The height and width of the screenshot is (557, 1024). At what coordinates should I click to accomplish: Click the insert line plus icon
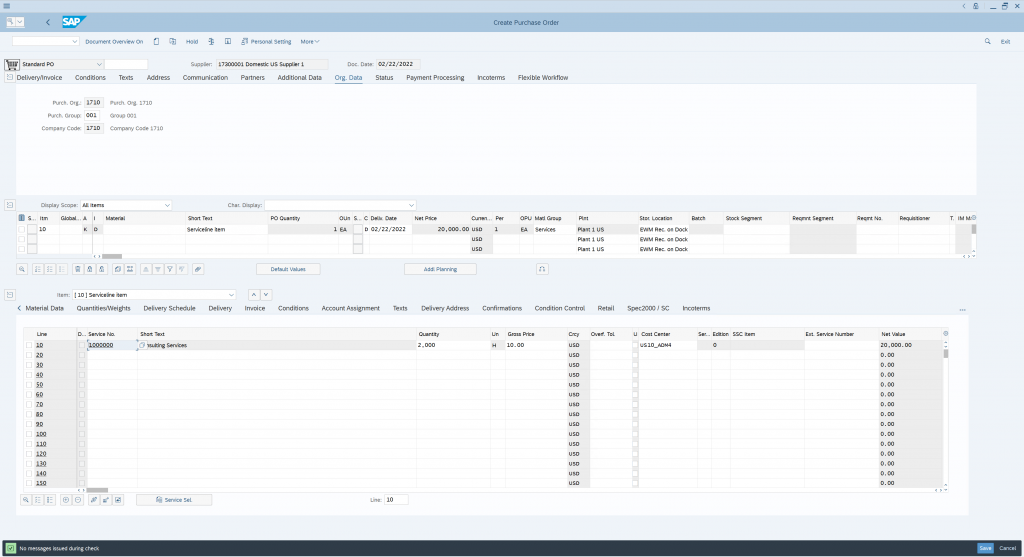coord(66,500)
